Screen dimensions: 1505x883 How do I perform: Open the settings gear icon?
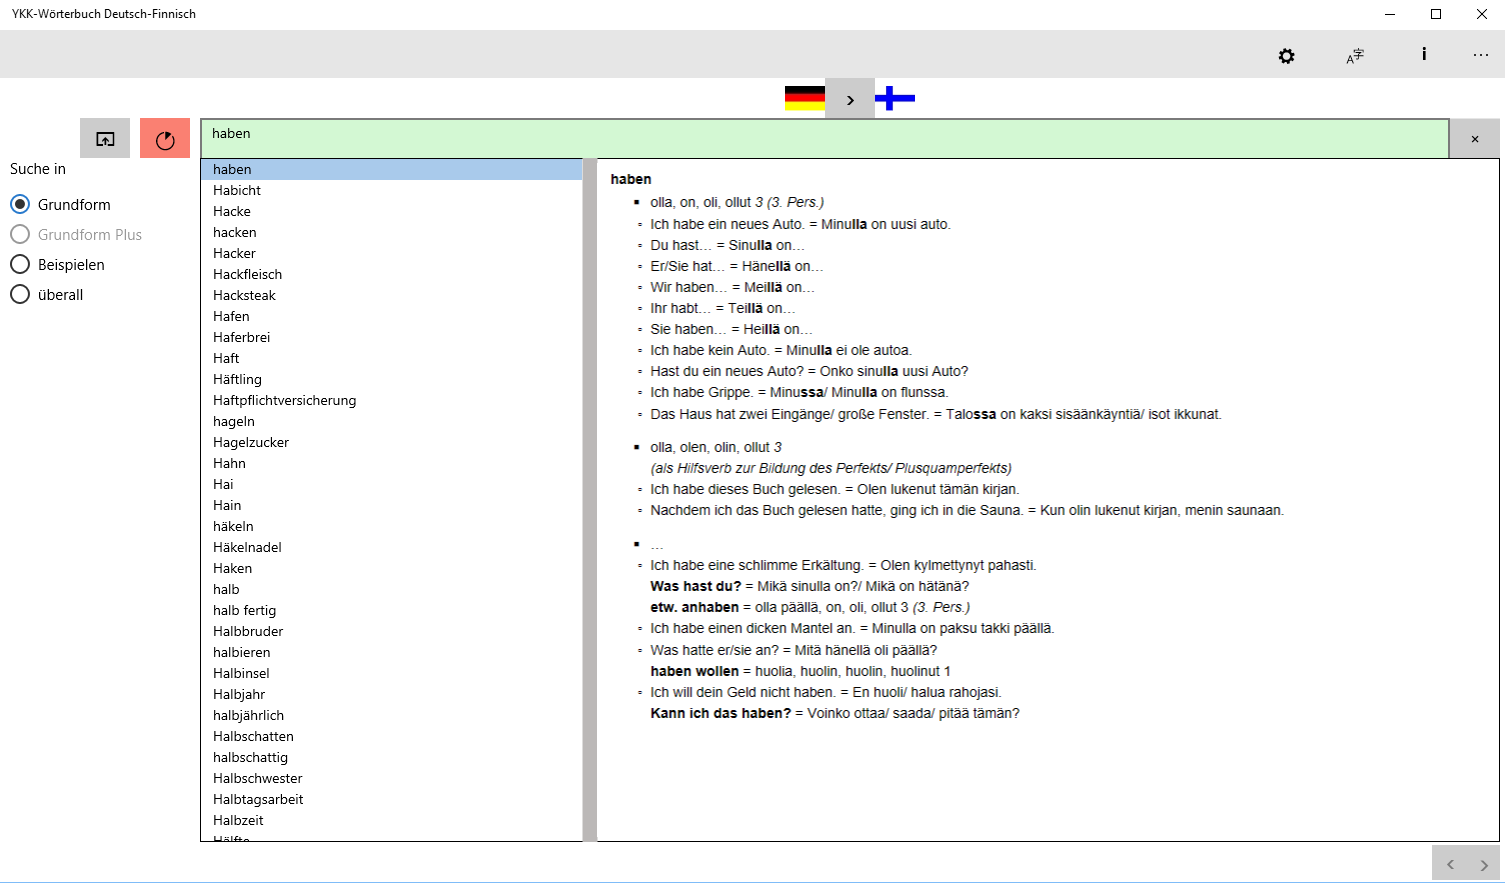point(1286,56)
